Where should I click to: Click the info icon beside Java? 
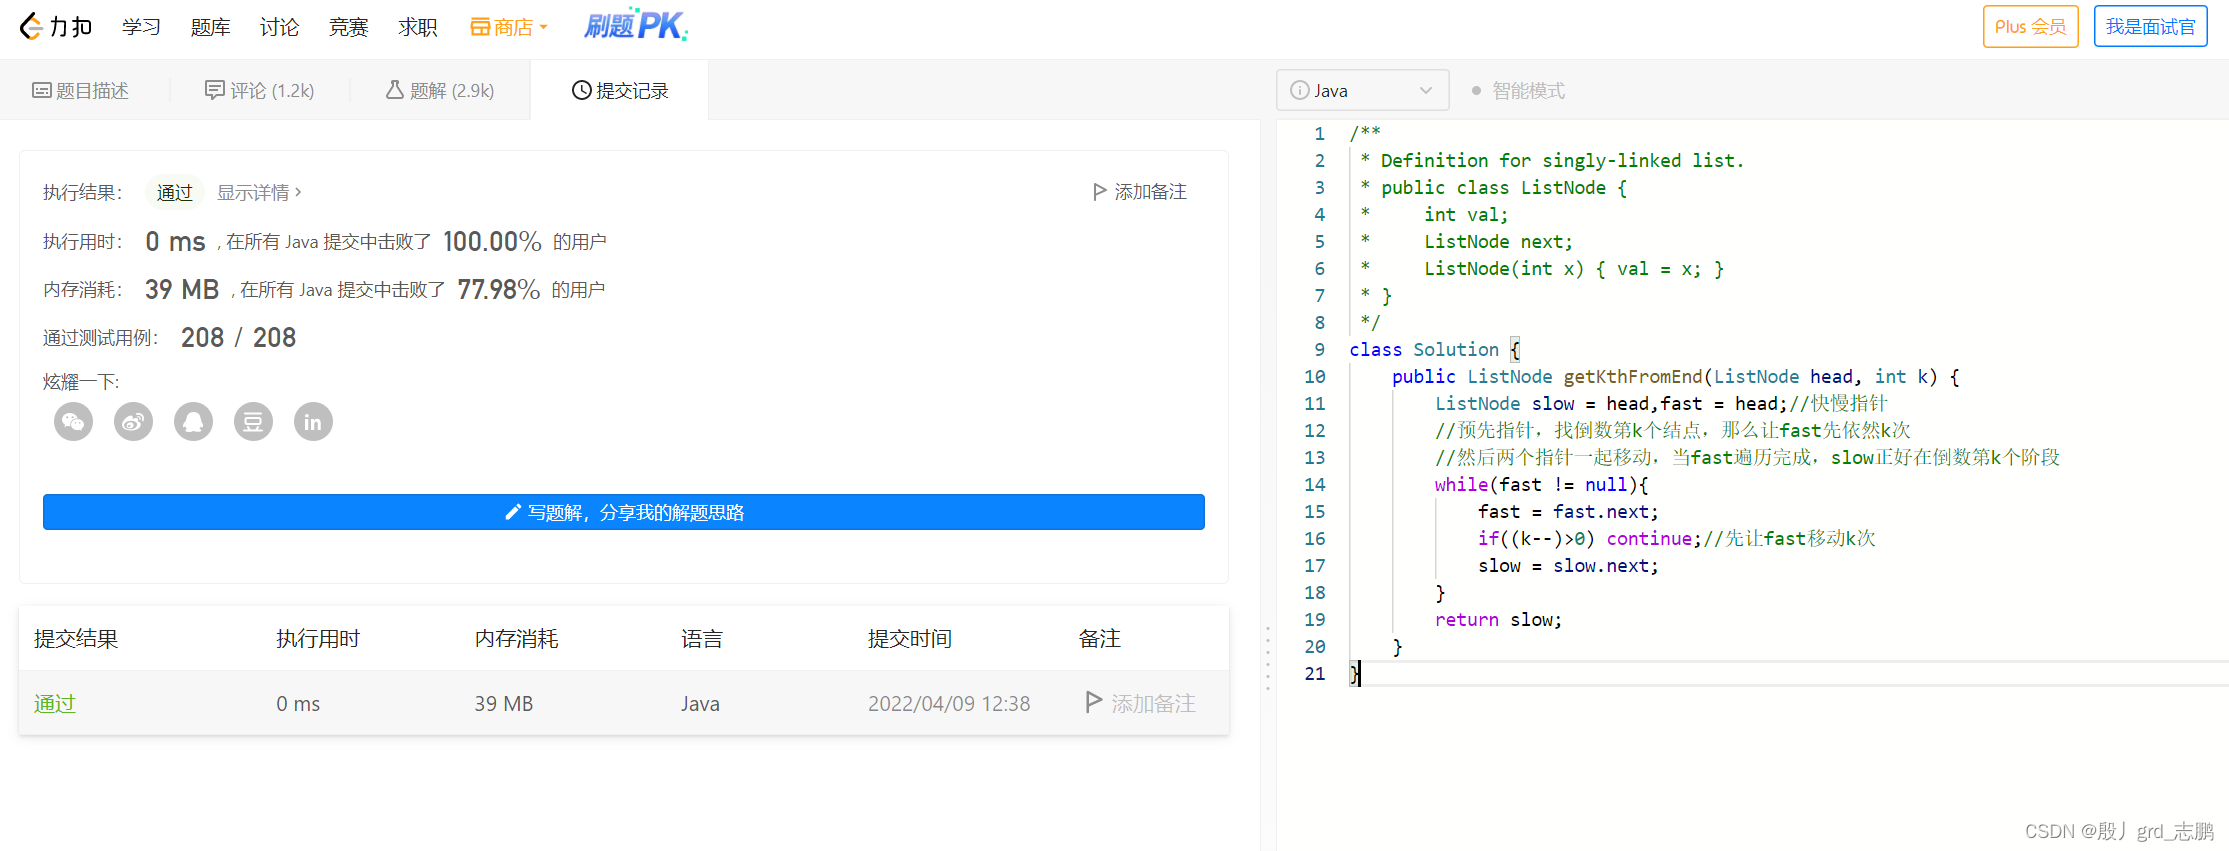pos(1299,90)
